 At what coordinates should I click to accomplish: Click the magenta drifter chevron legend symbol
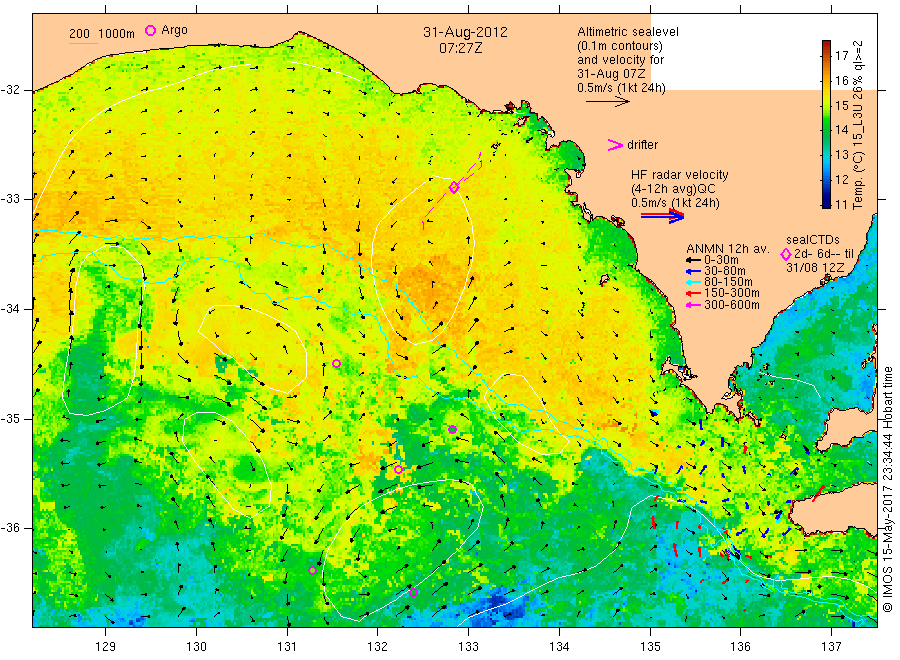pyautogui.click(x=615, y=145)
